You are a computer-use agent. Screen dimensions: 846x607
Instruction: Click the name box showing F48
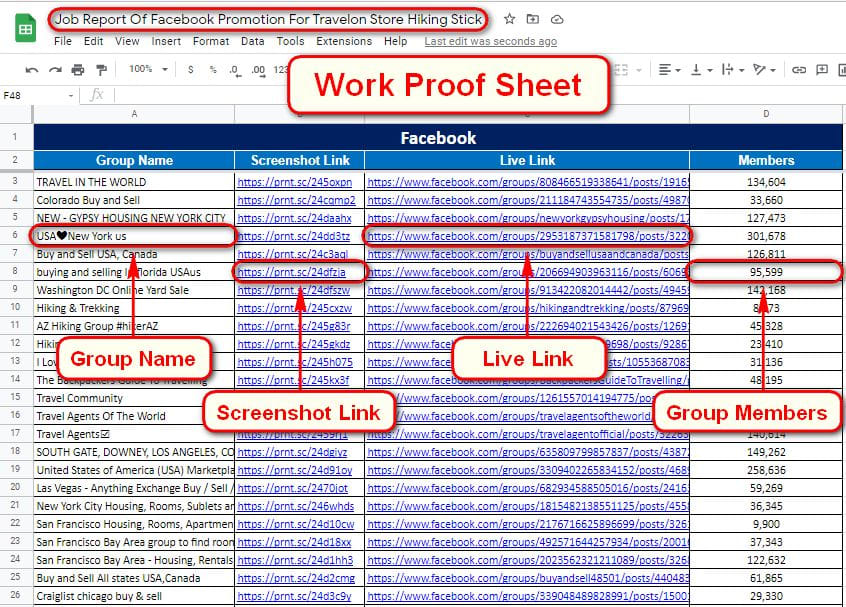(33, 96)
